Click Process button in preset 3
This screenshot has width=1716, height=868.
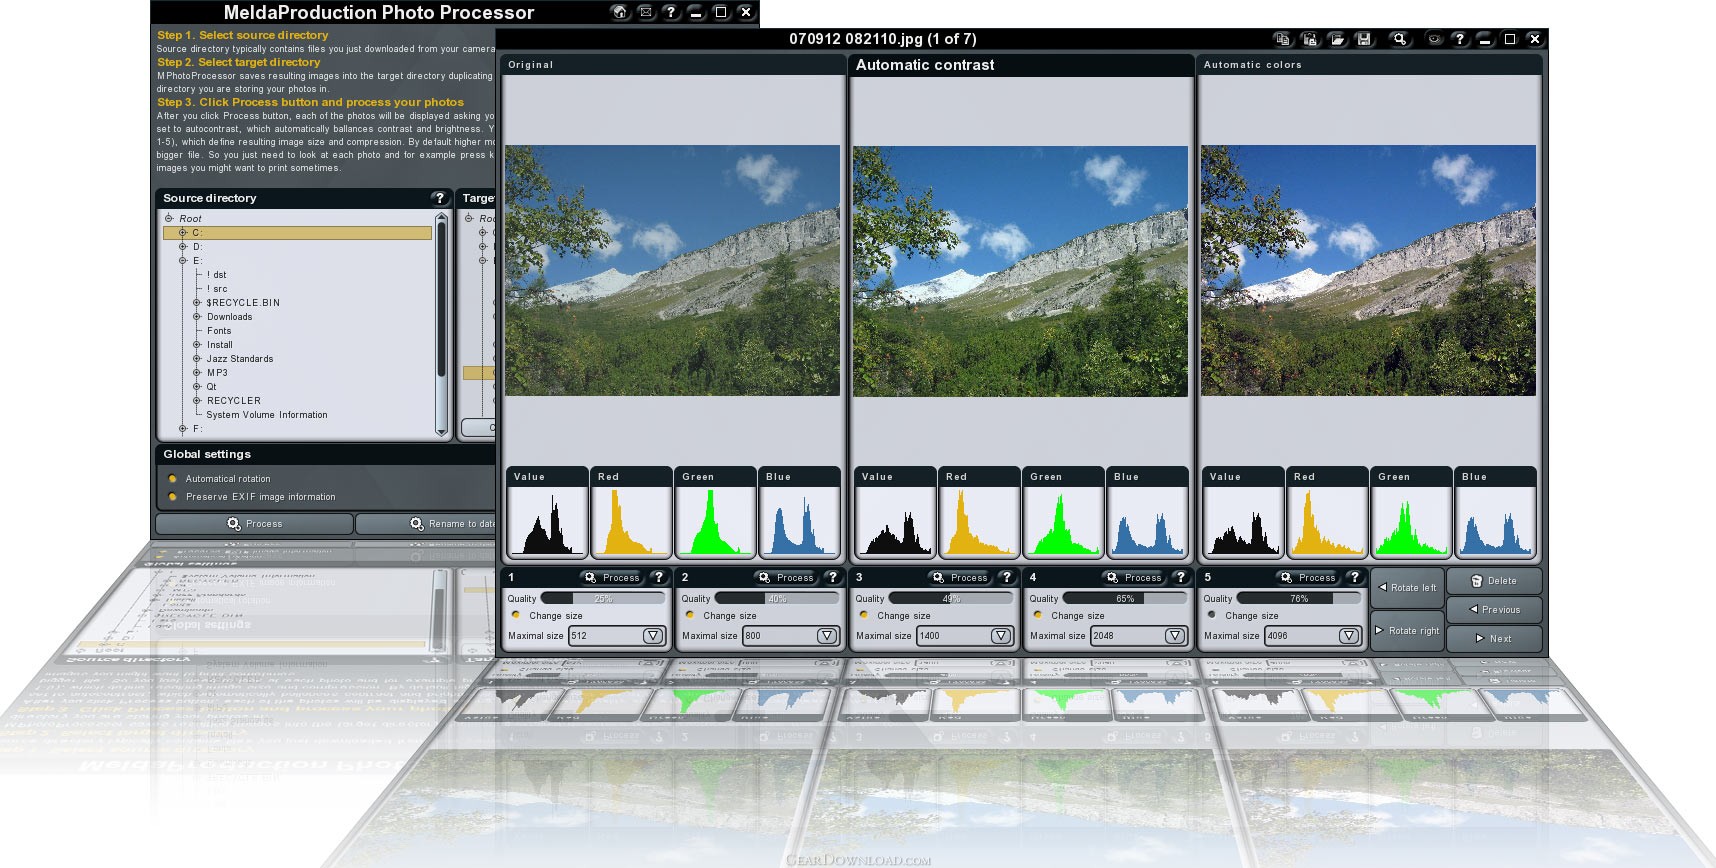pyautogui.click(x=960, y=577)
